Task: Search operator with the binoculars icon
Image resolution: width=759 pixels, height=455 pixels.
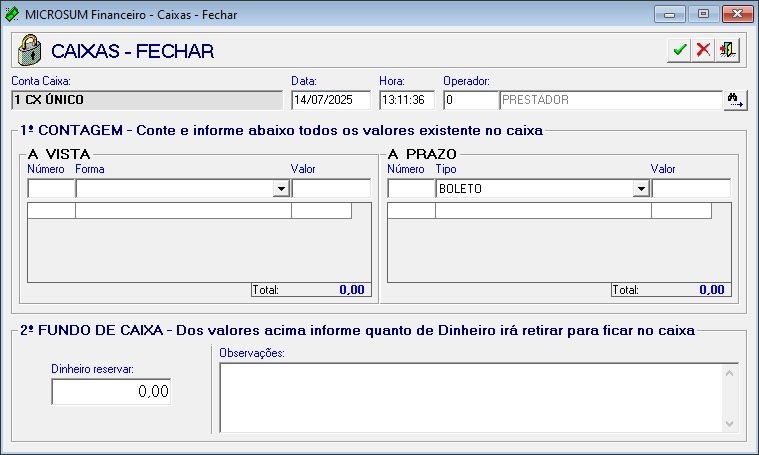Action: pos(735,100)
